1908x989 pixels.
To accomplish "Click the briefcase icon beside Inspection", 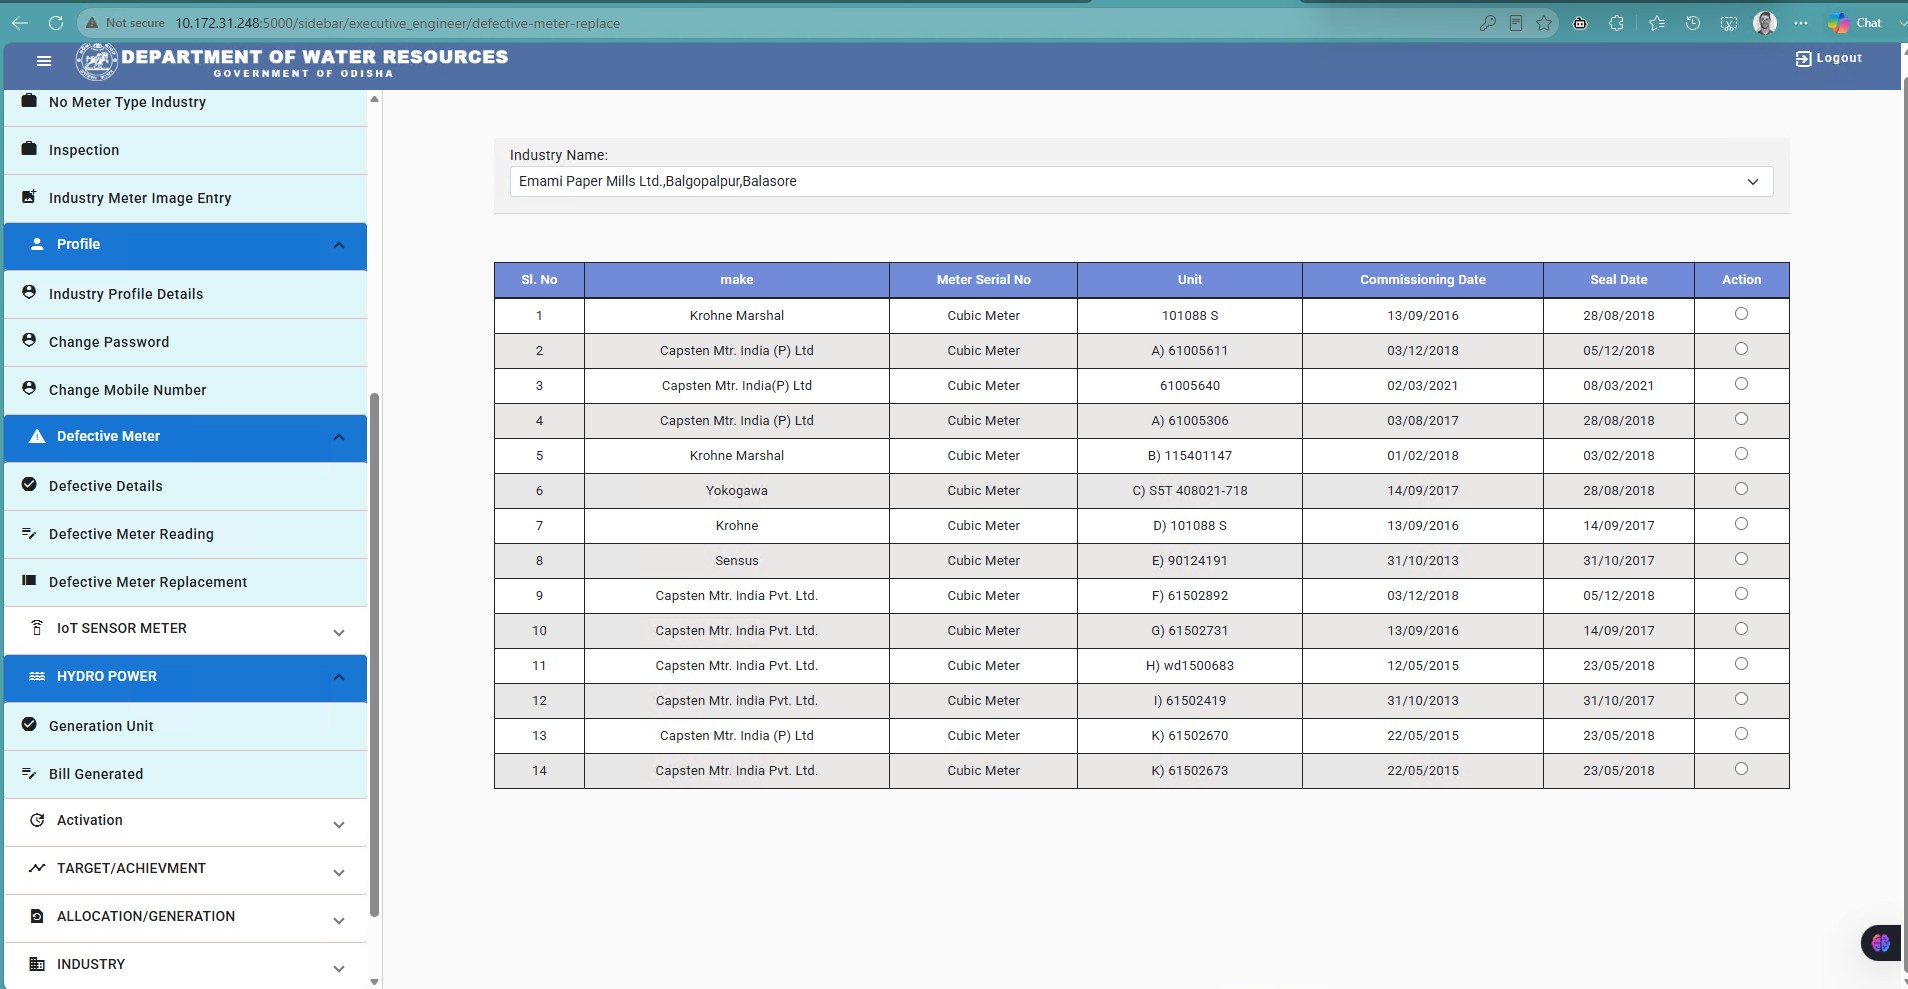I will (29, 149).
